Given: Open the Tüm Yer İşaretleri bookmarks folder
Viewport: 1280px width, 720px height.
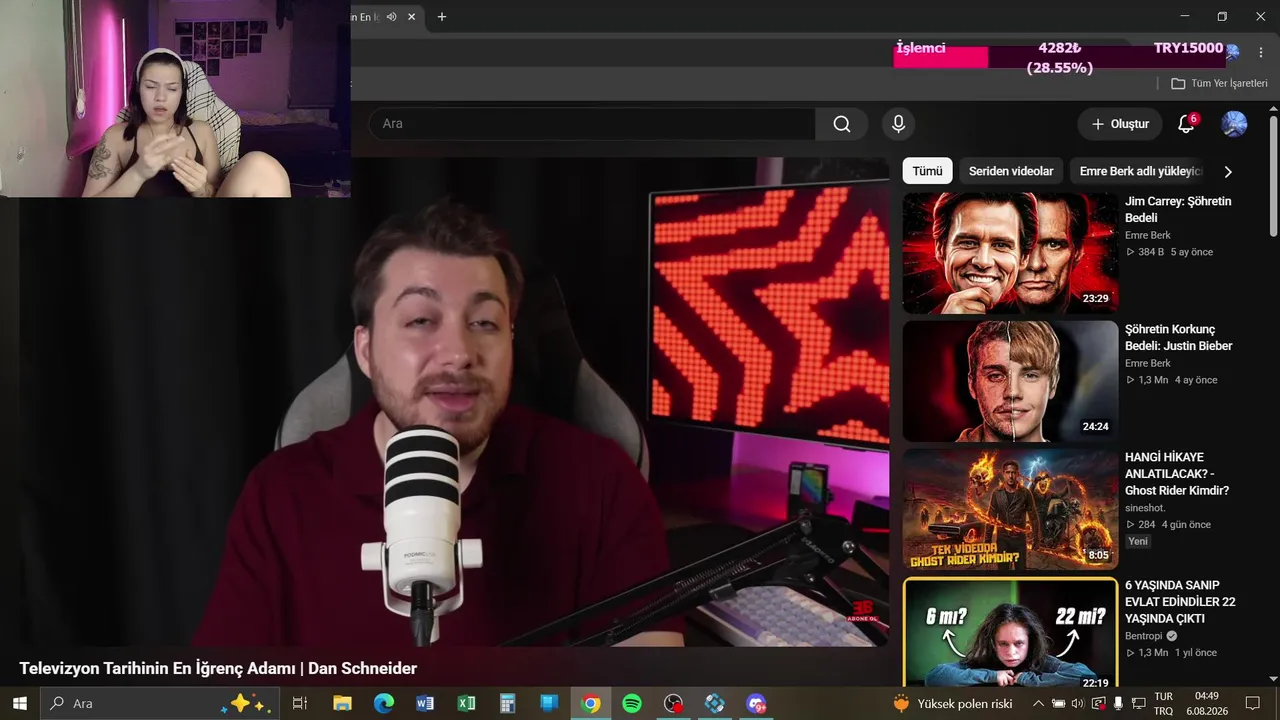Looking at the screenshot, I should pyautogui.click(x=1220, y=84).
